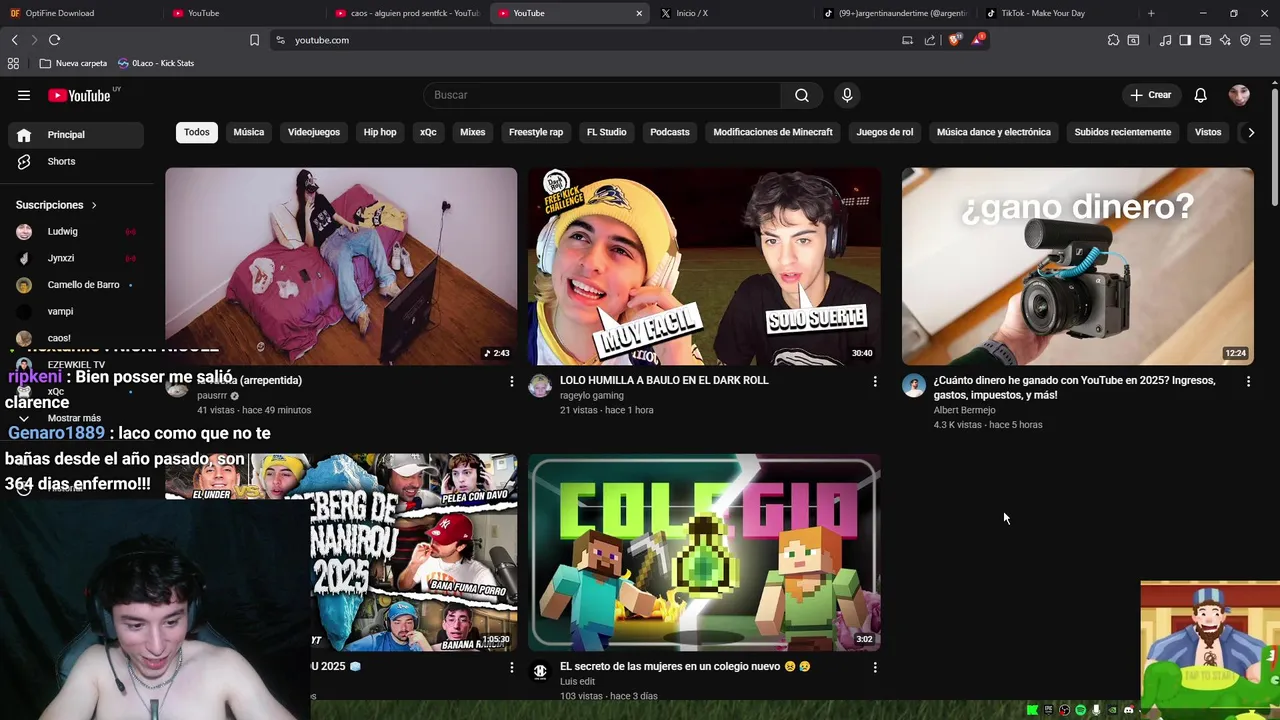Show more category chips with arrow

[x=1251, y=132]
